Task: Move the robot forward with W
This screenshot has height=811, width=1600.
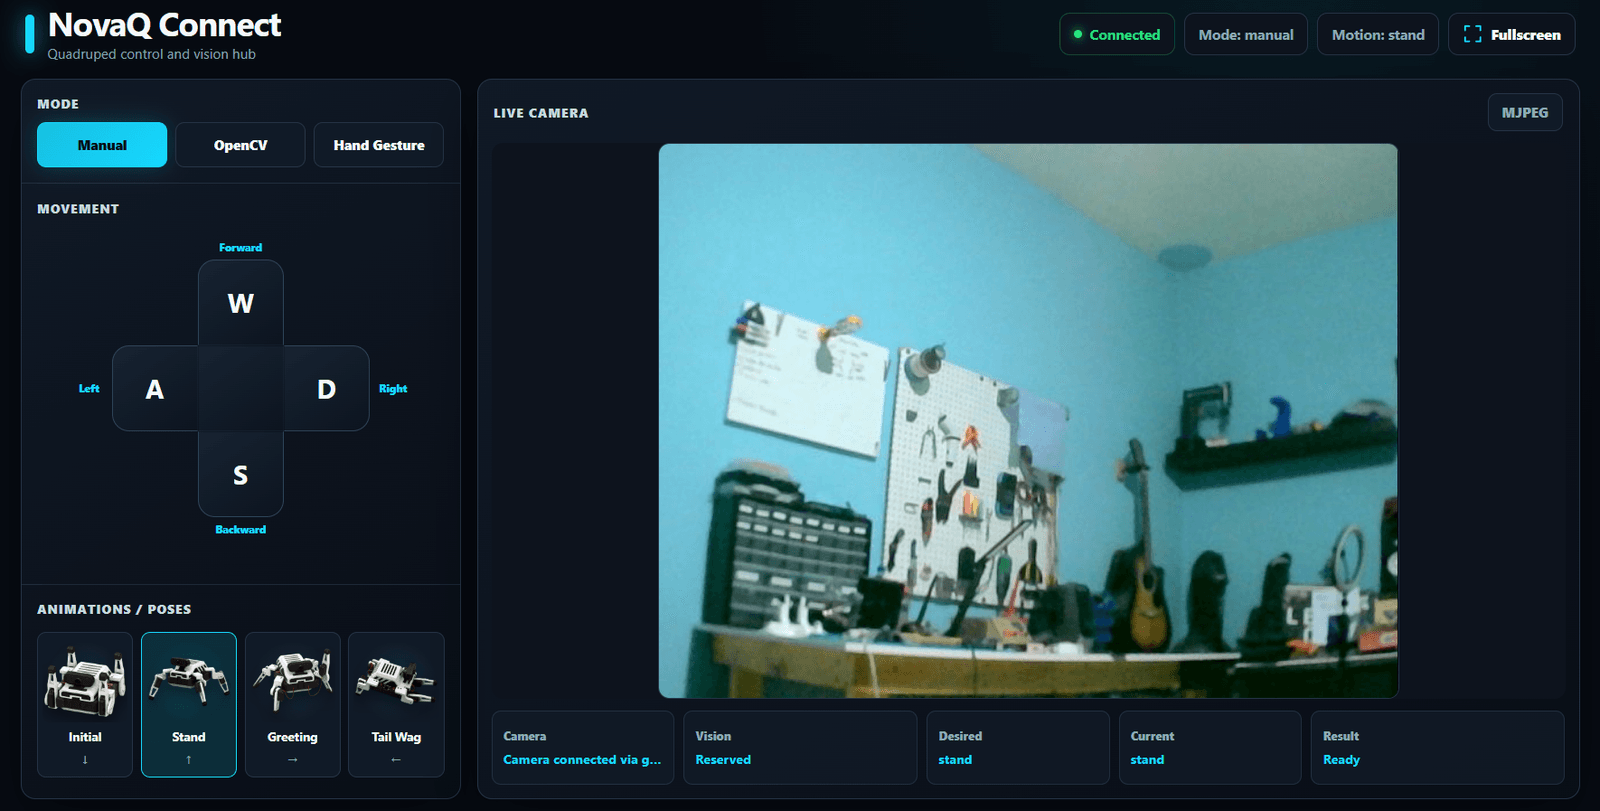Action: point(241,303)
